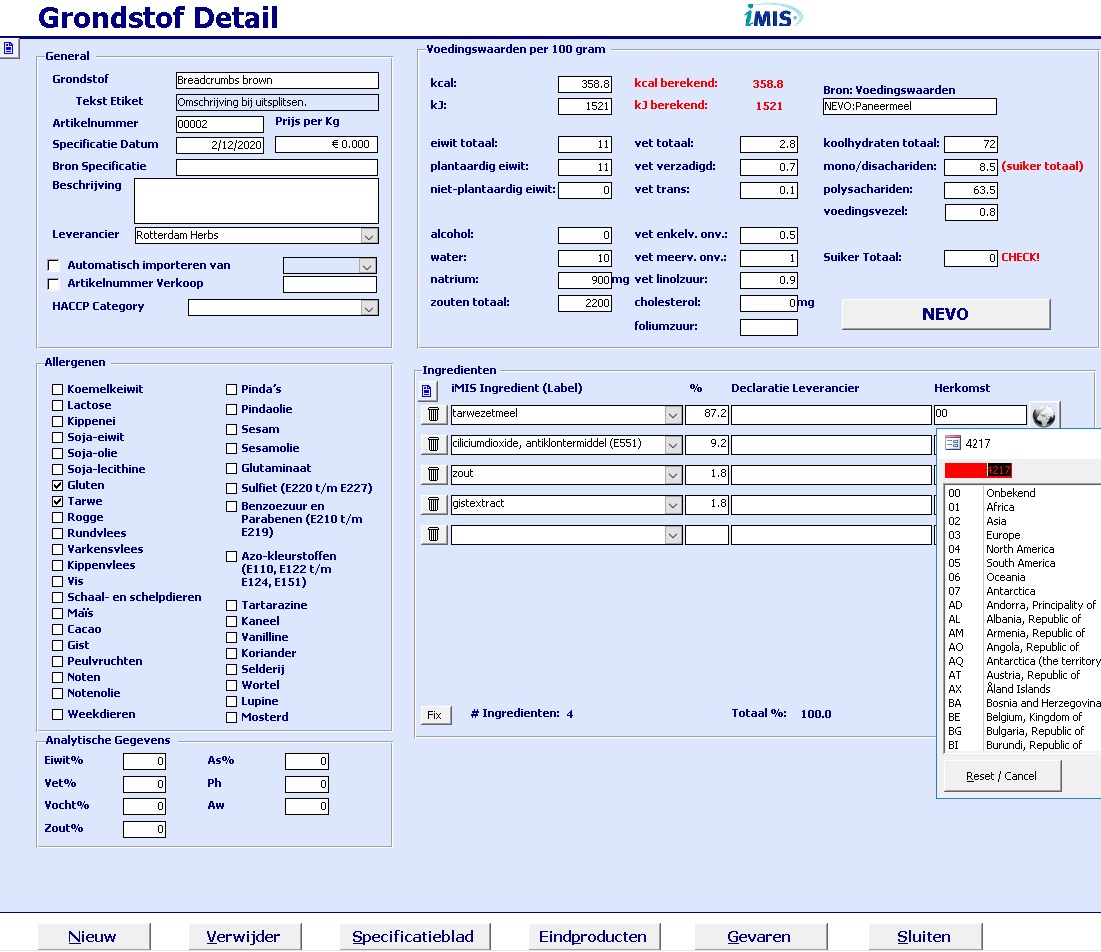The width and height of the screenshot is (1101, 952).
Task: Choose Austria, Republic of from list
Action: click(1023, 675)
